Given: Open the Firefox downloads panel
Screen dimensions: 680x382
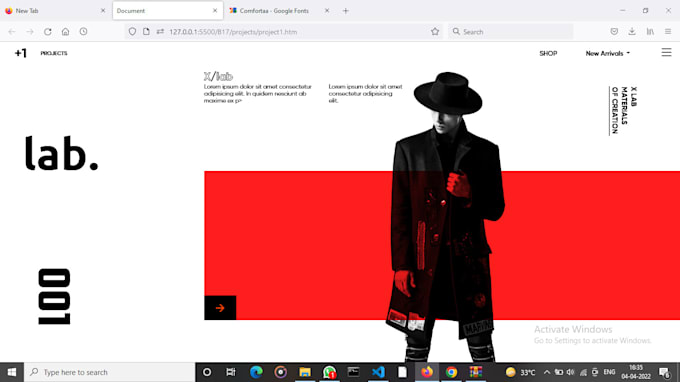Looking at the screenshot, I should [x=632, y=32].
